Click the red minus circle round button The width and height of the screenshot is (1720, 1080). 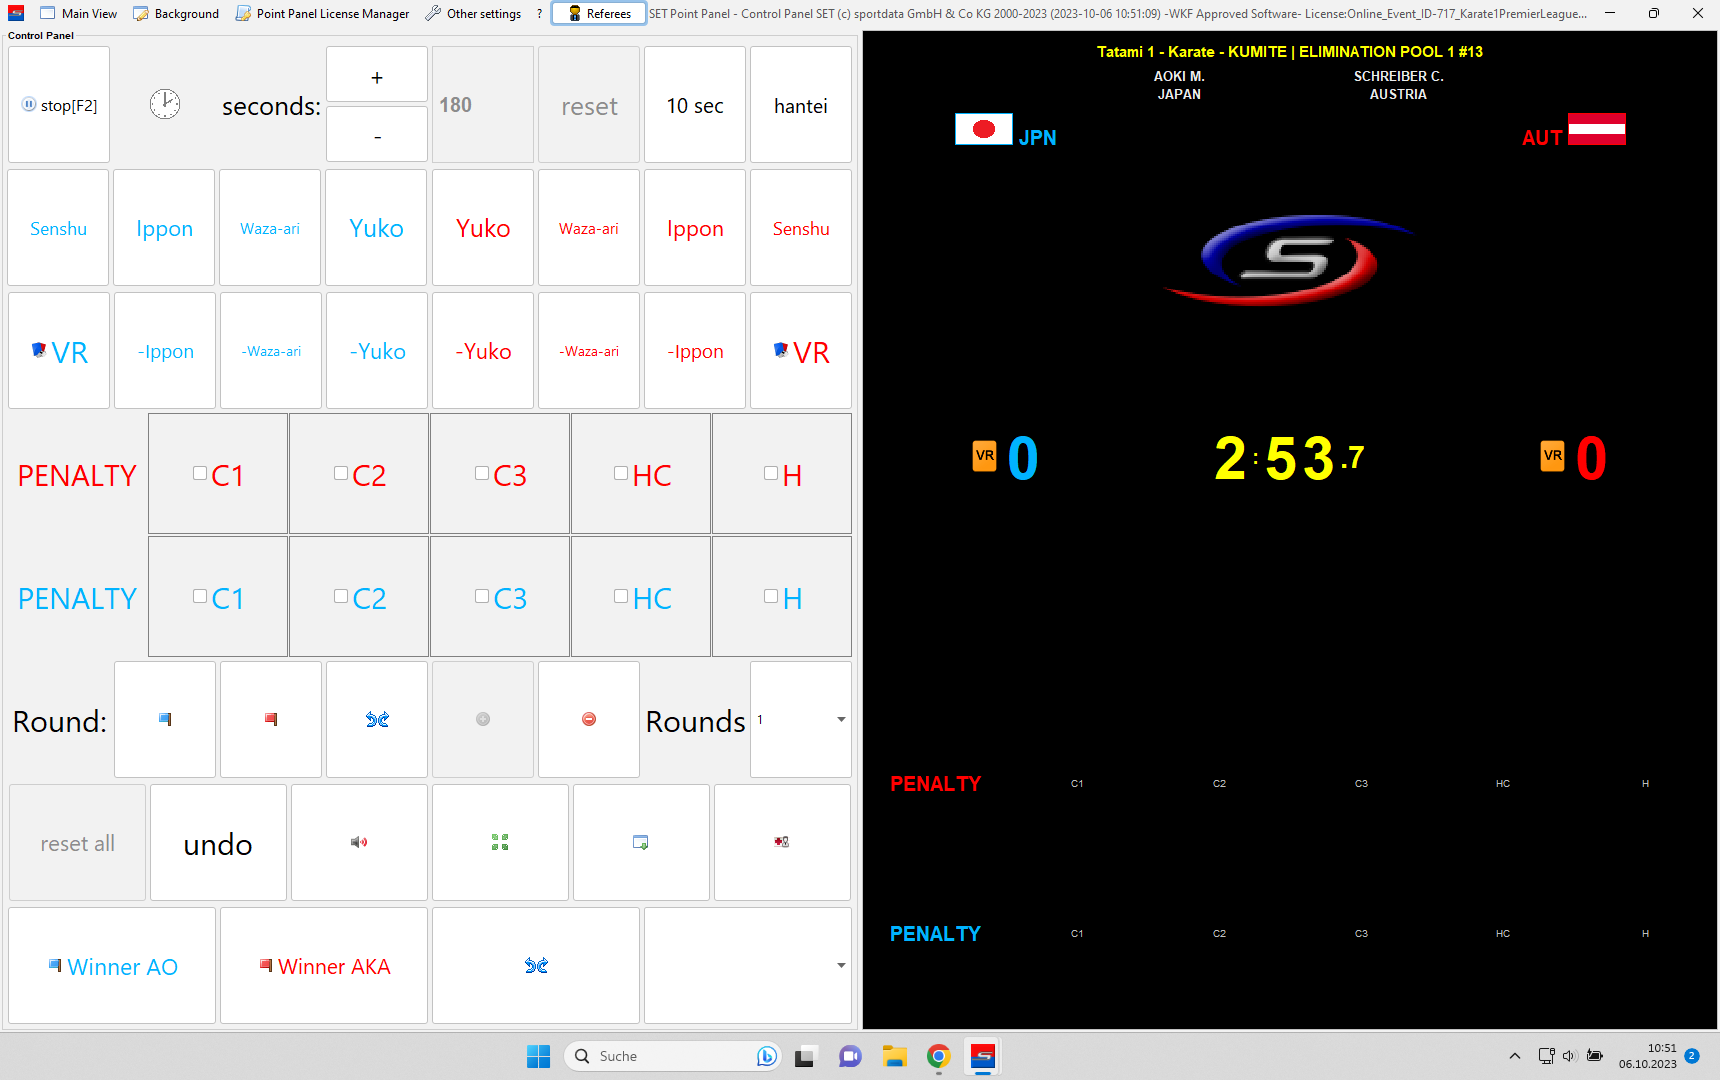[x=589, y=719]
